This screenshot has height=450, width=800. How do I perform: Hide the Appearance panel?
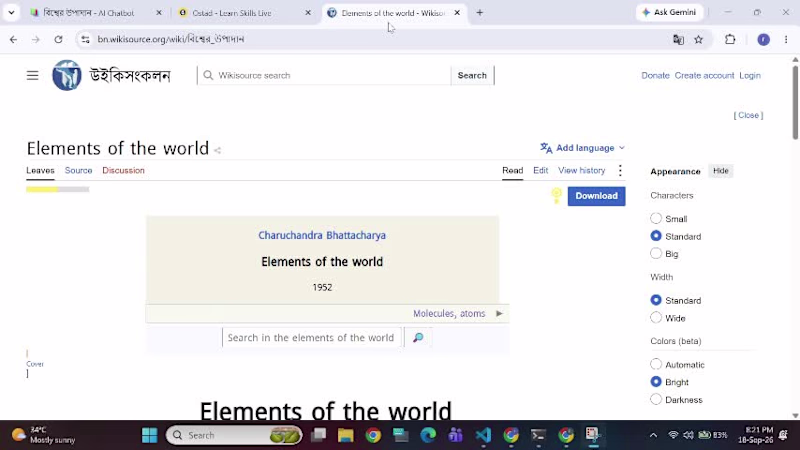720,171
